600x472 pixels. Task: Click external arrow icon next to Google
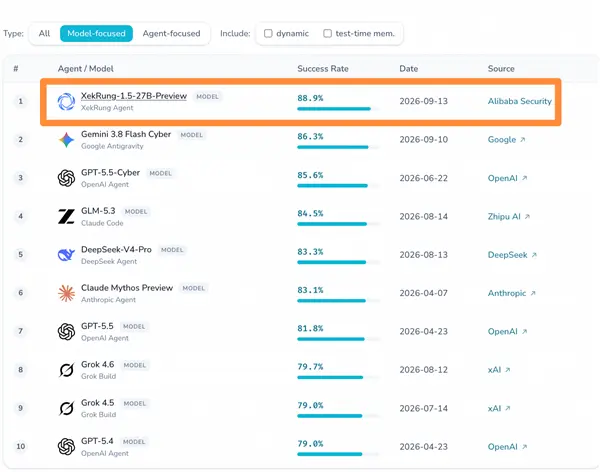pyautogui.click(x=523, y=140)
